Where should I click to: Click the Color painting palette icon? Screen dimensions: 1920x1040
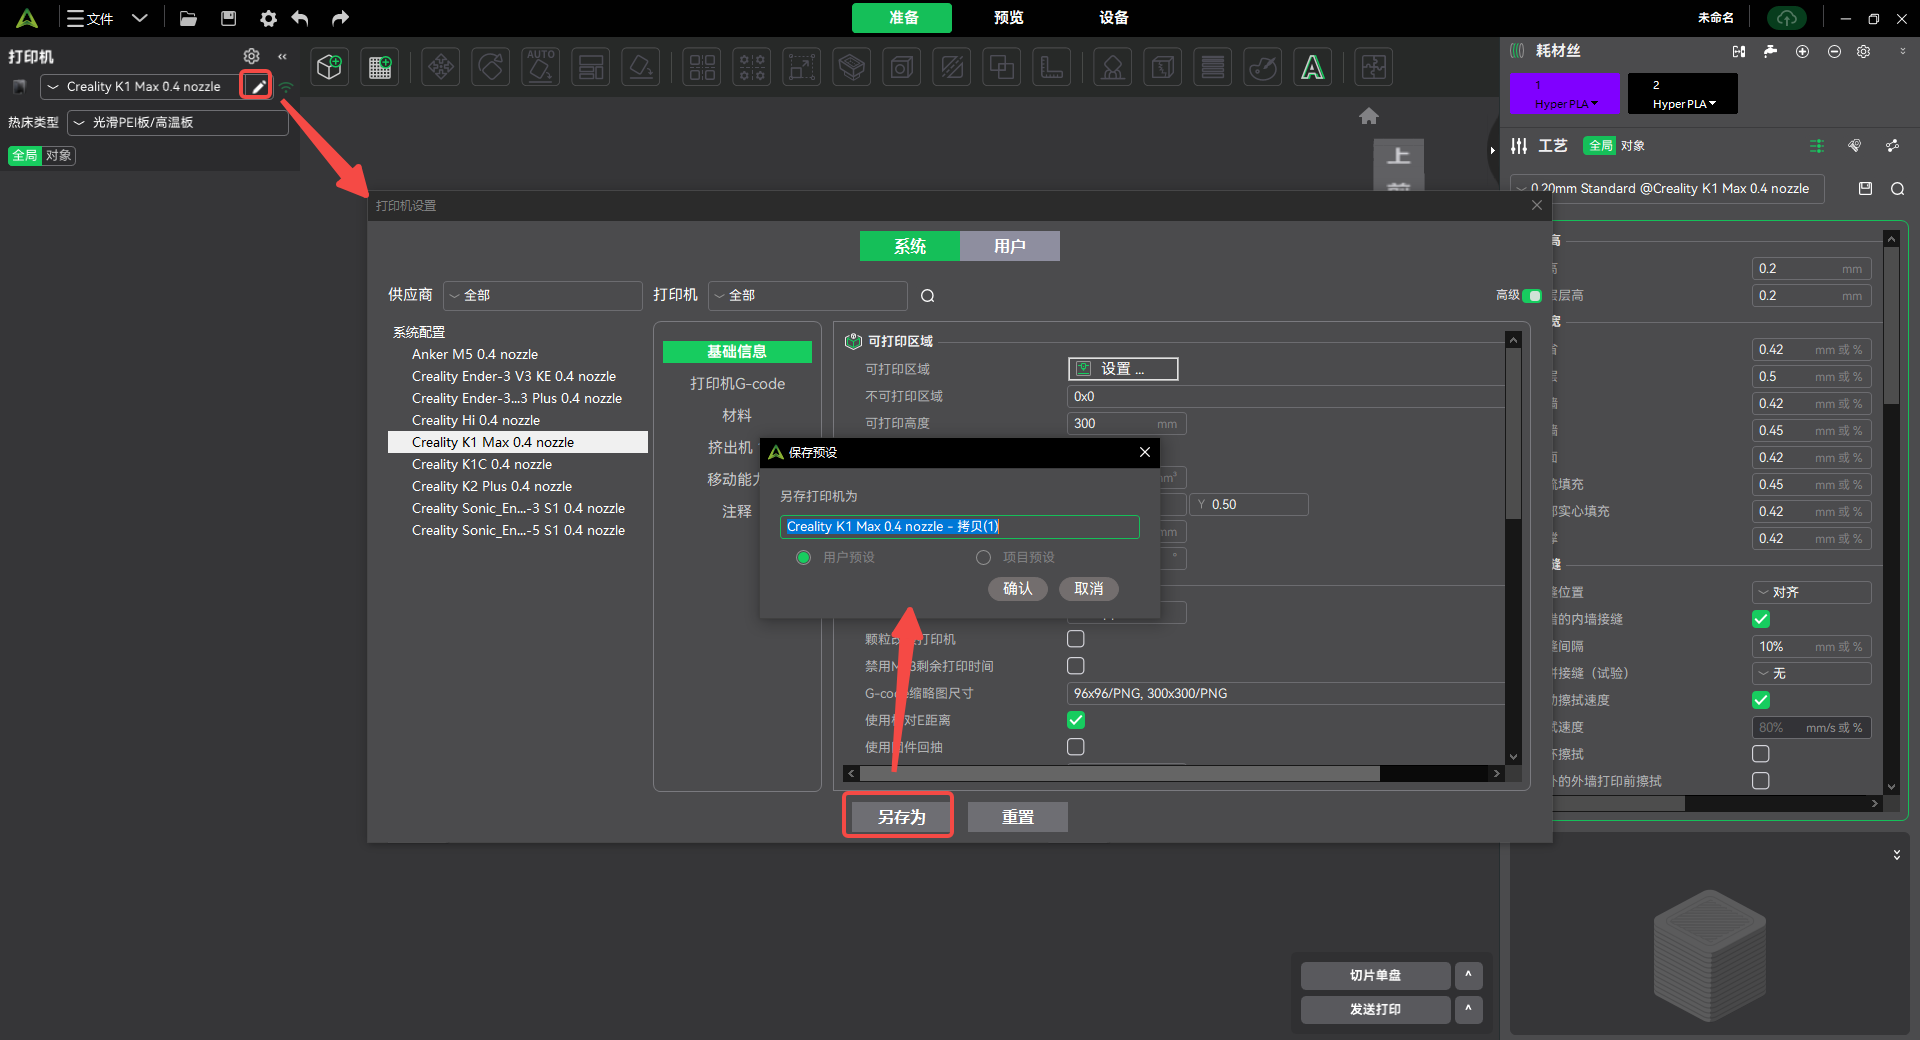click(1263, 67)
